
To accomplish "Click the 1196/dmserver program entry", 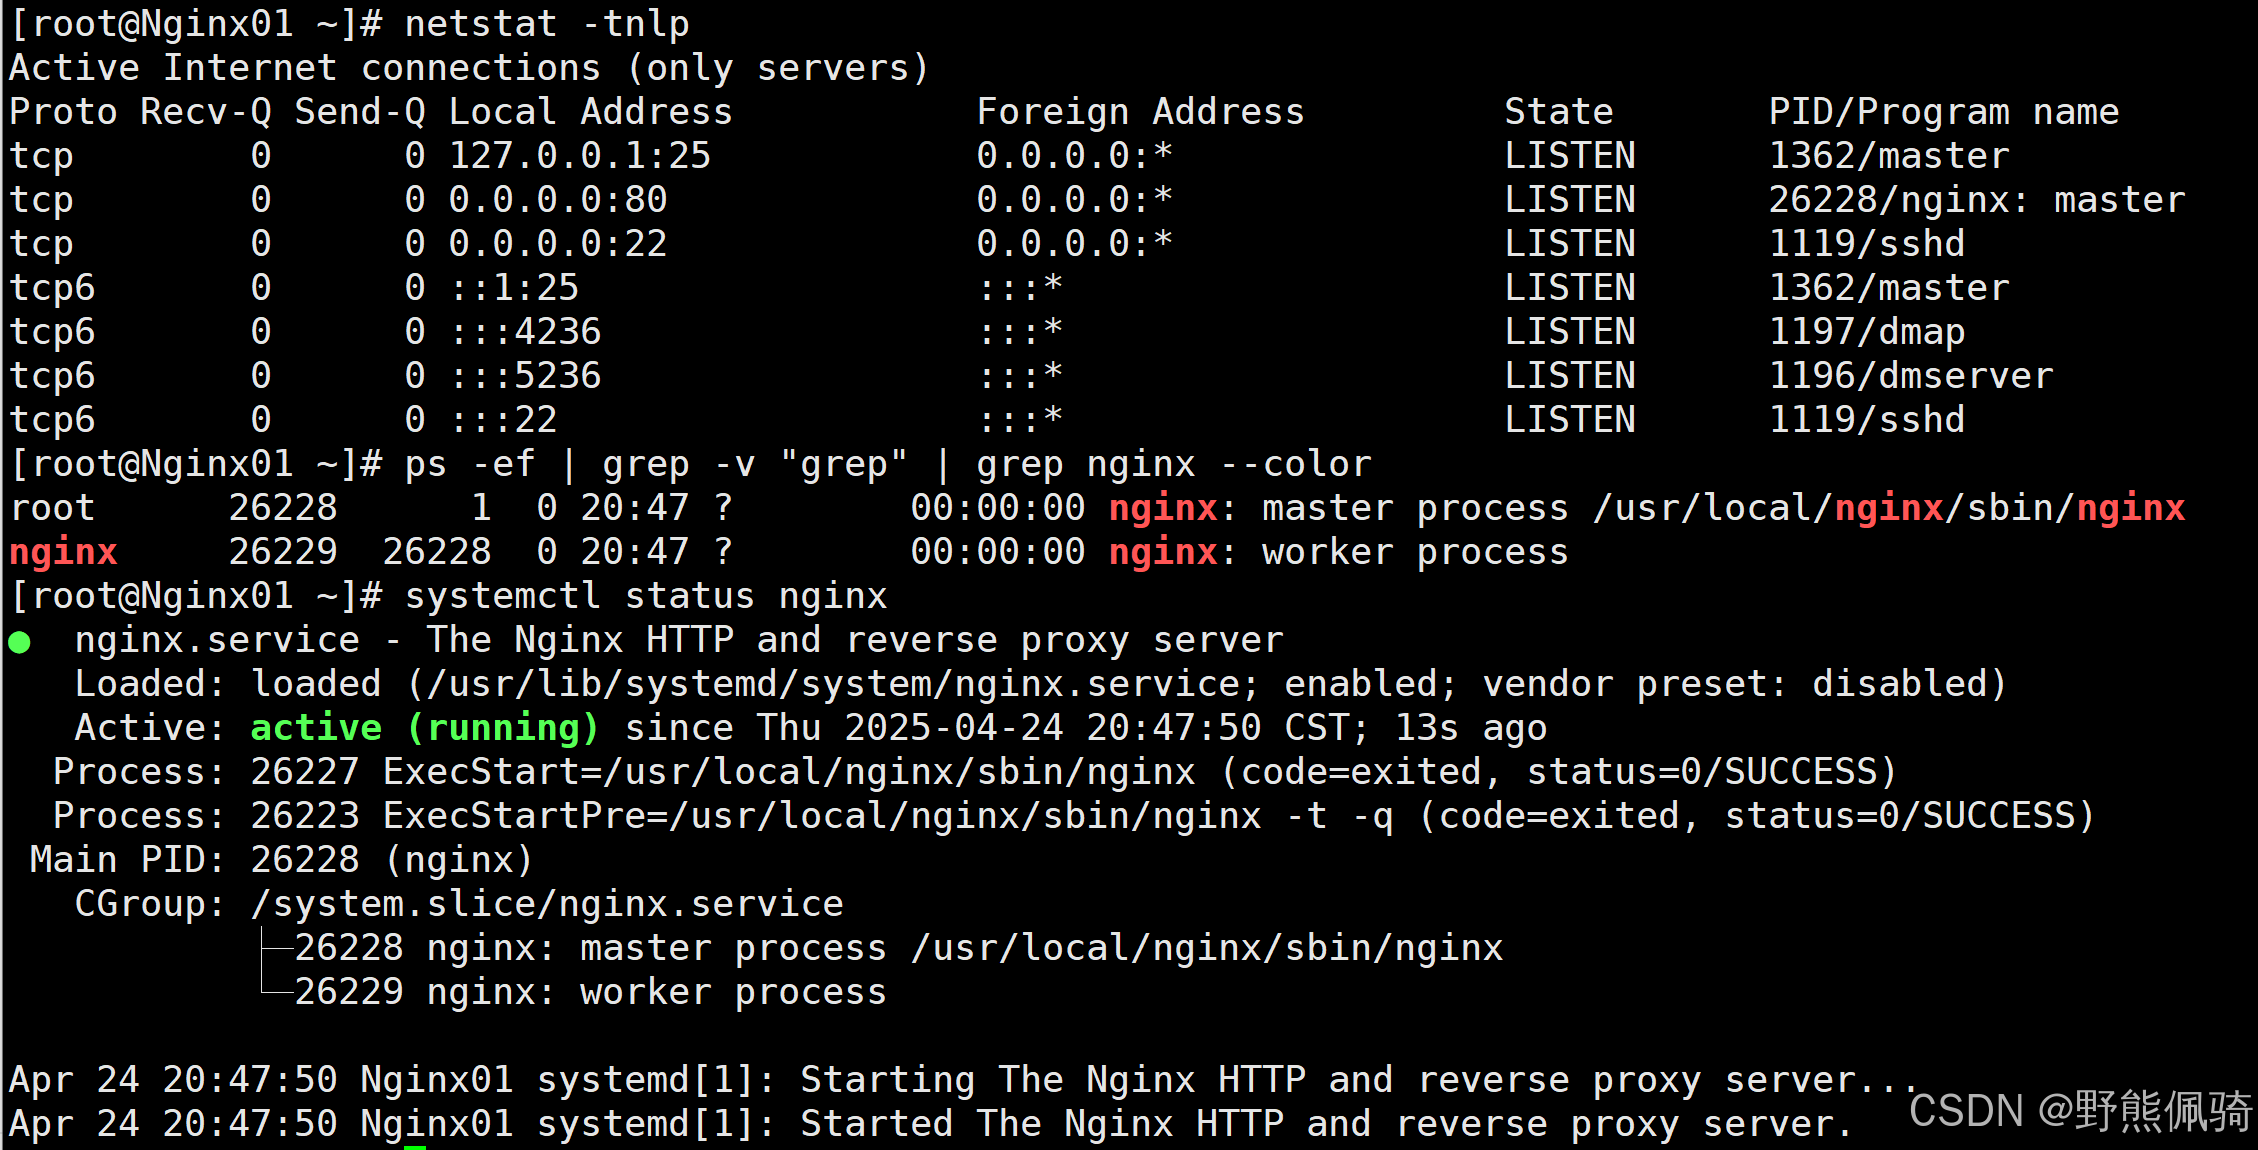I will click(1910, 376).
